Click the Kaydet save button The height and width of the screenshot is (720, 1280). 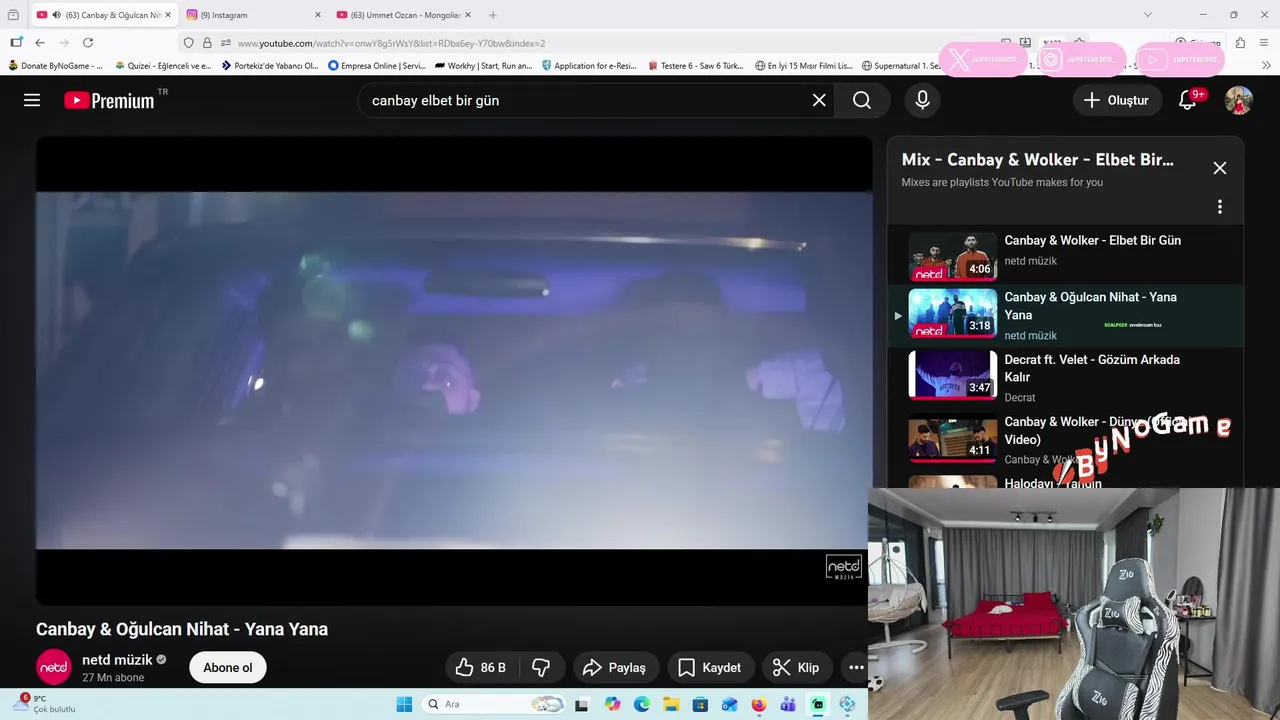(709, 667)
